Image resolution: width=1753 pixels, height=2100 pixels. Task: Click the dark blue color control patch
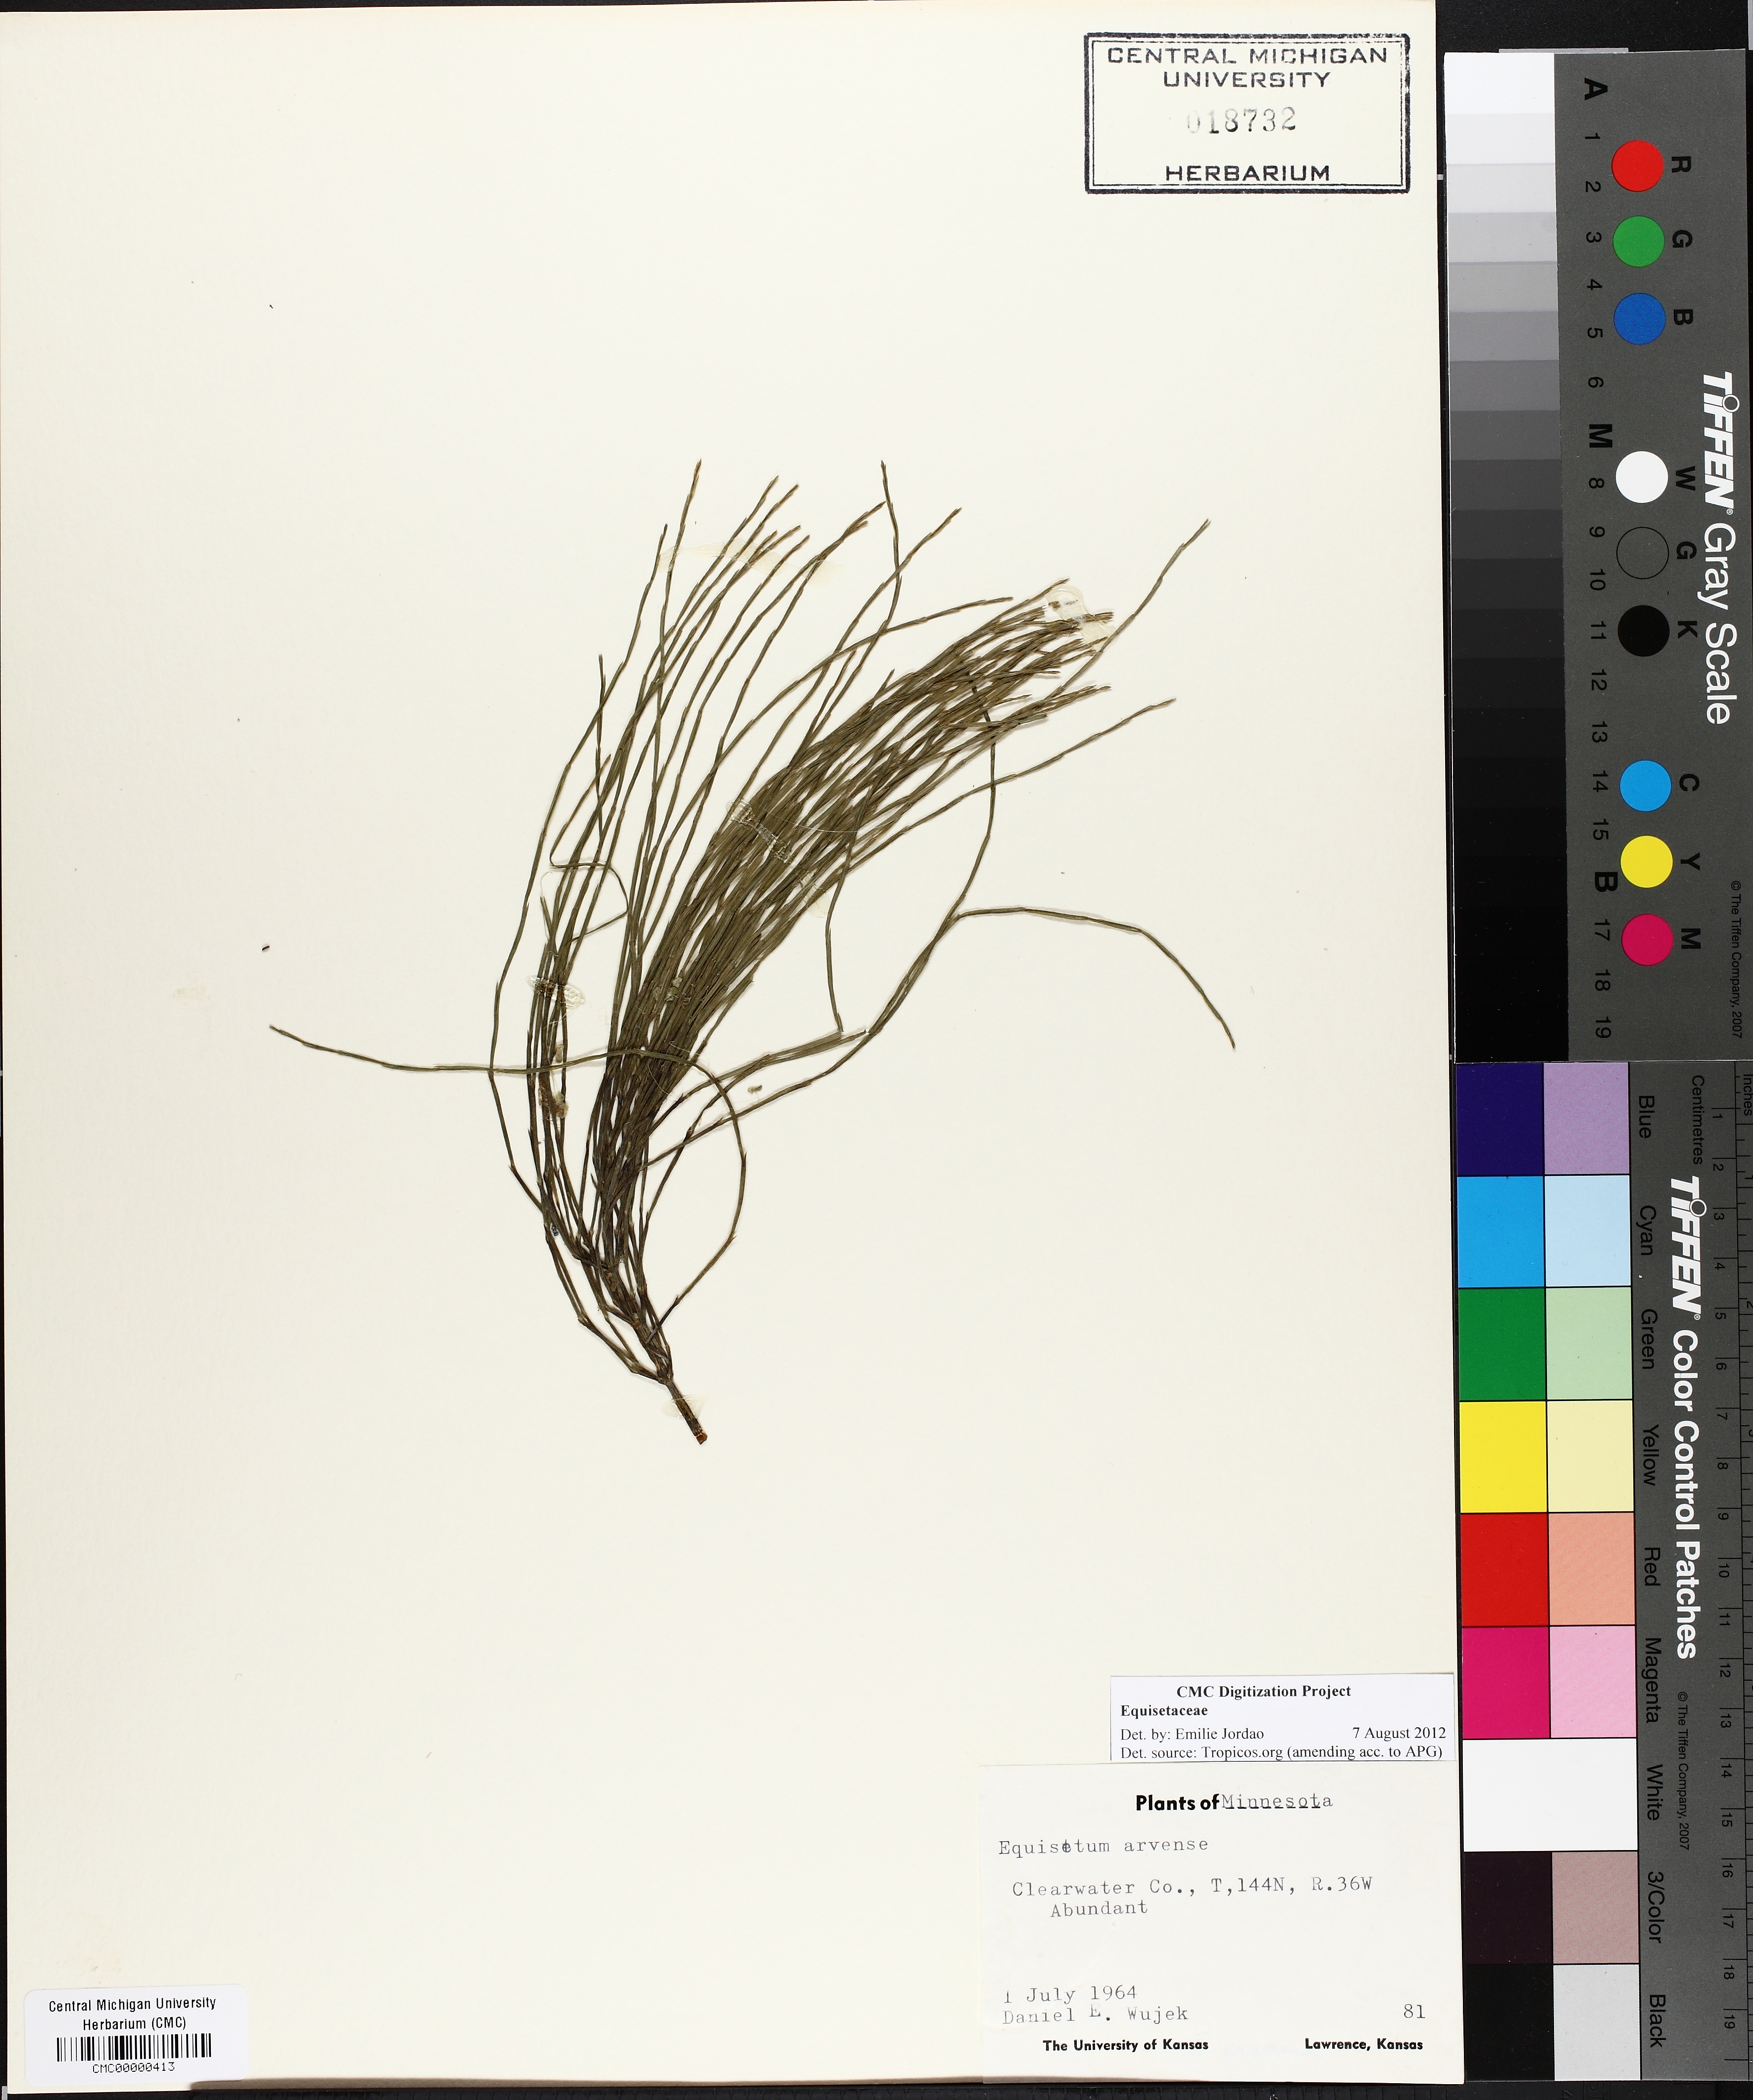pos(1500,1118)
